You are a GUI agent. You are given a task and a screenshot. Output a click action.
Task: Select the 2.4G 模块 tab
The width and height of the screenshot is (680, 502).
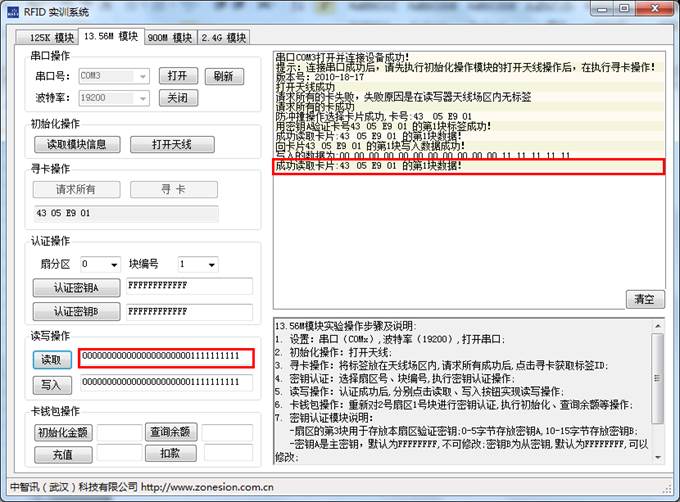[x=222, y=38]
